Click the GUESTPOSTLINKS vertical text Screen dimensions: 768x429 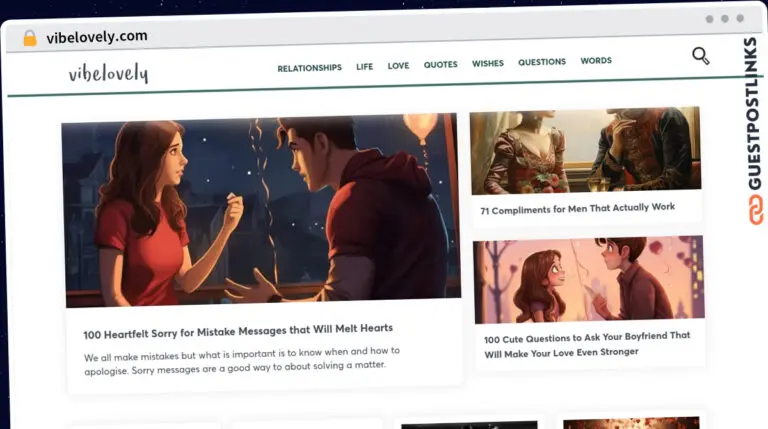coord(754,114)
